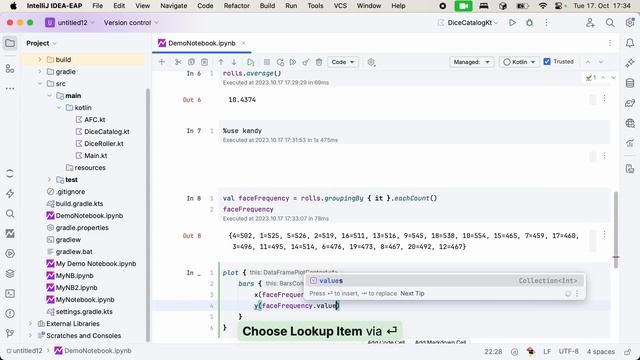The image size is (640, 360).
Task: Open the DiceCatalogKt run configuration dropdown
Action: (x=468, y=23)
